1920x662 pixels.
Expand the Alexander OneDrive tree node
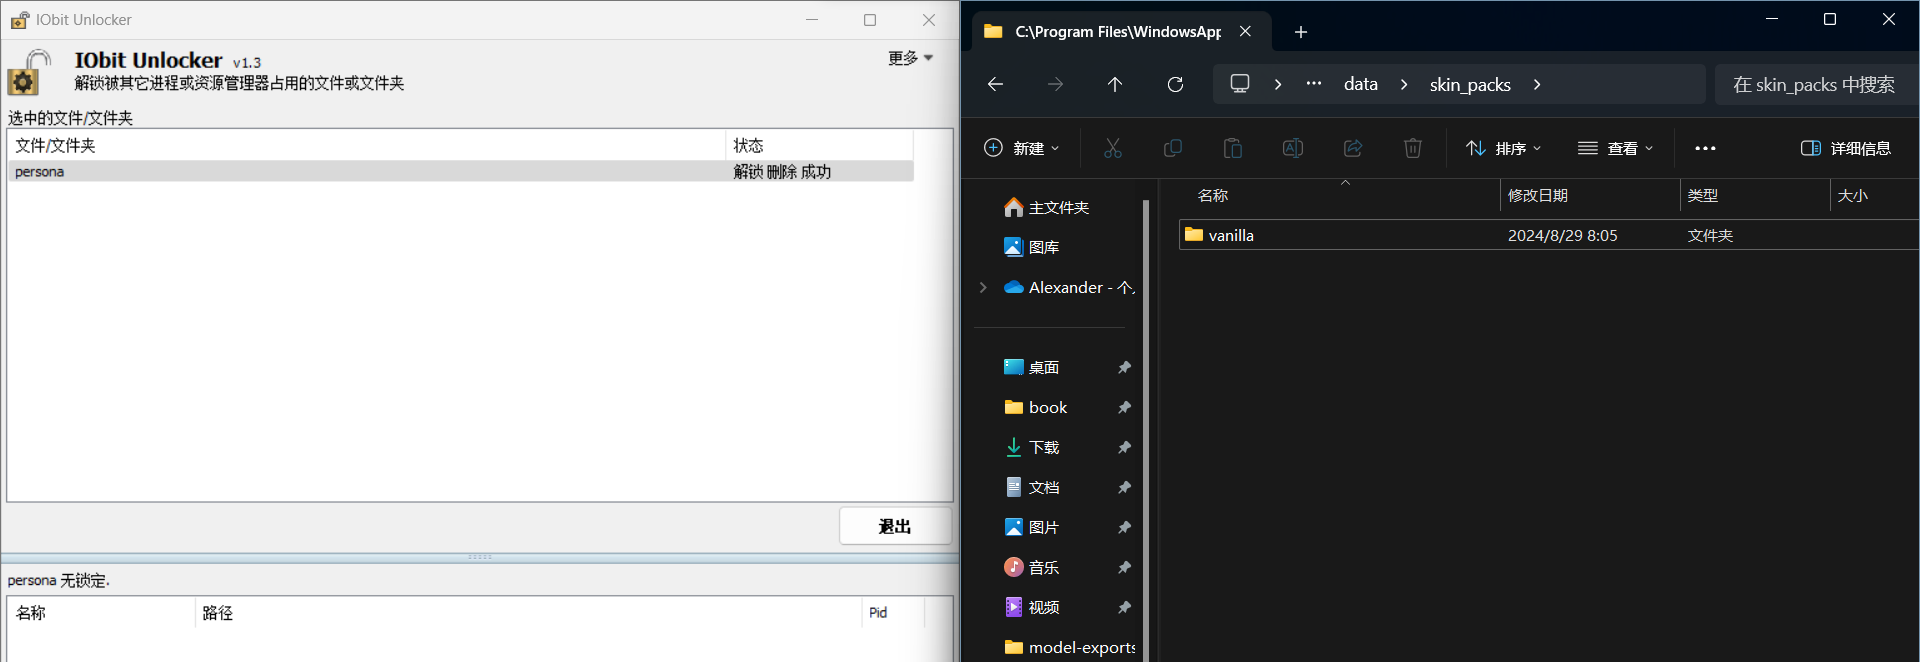(983, 287)
